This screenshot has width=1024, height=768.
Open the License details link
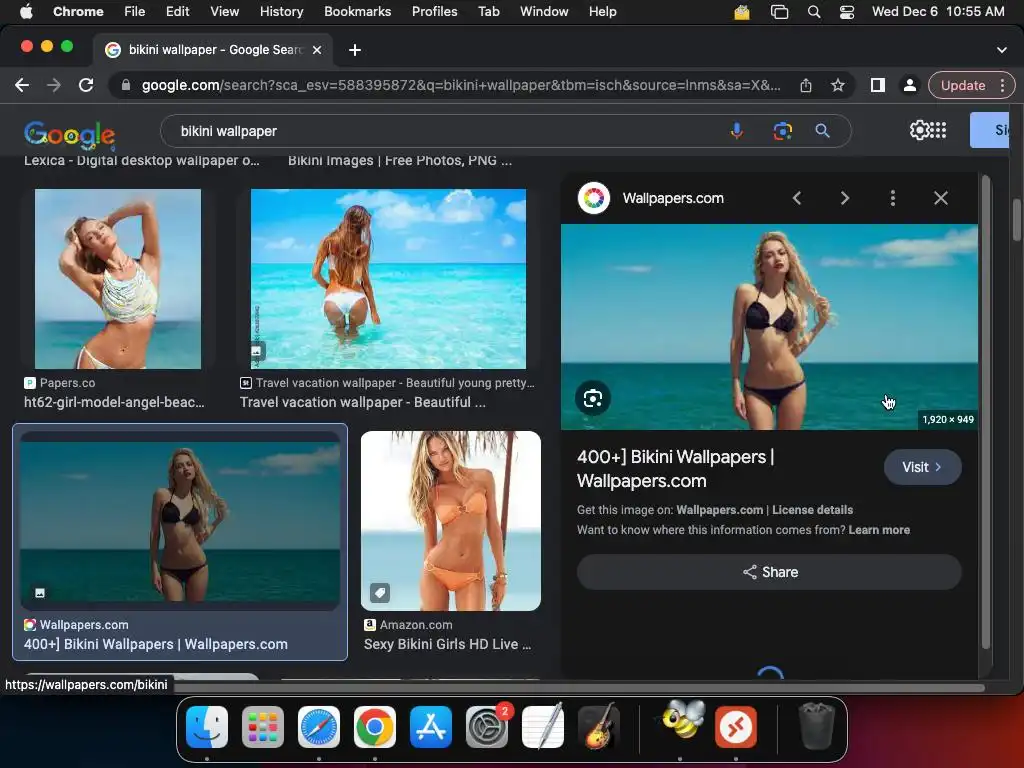[812, 509]
